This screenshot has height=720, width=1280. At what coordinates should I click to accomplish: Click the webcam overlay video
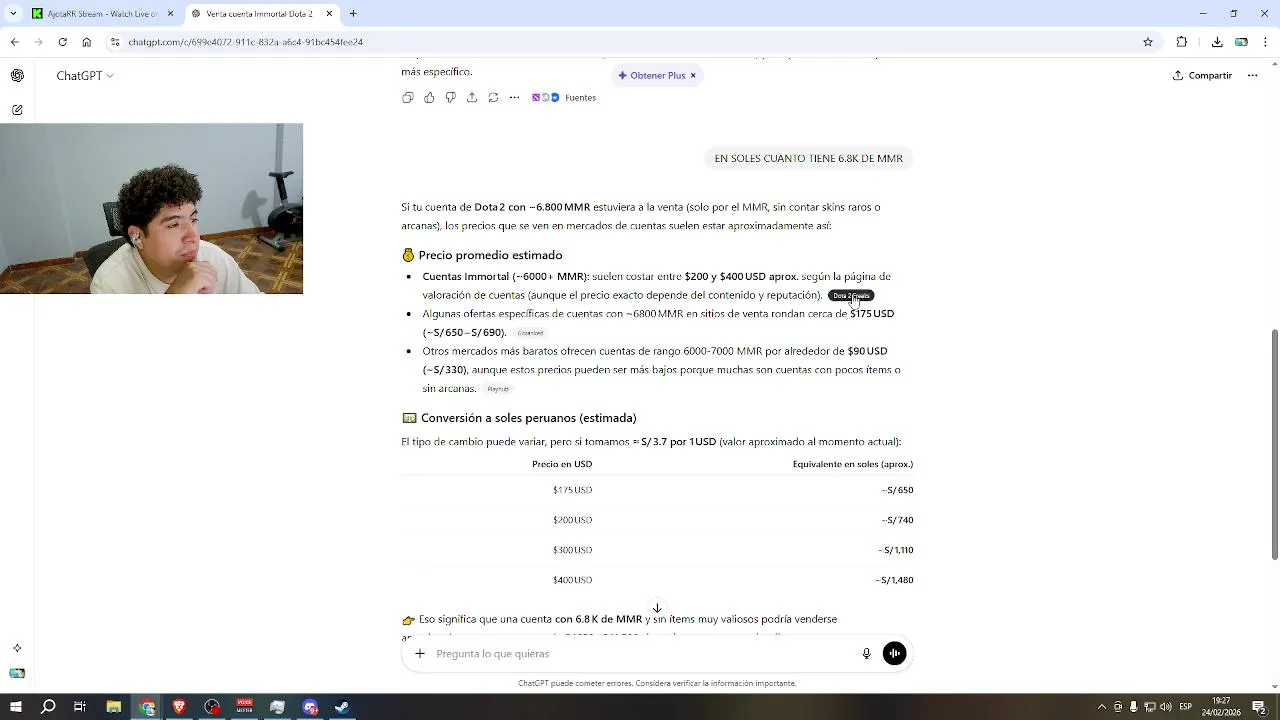pyautogui.click(x=151, y=208)
